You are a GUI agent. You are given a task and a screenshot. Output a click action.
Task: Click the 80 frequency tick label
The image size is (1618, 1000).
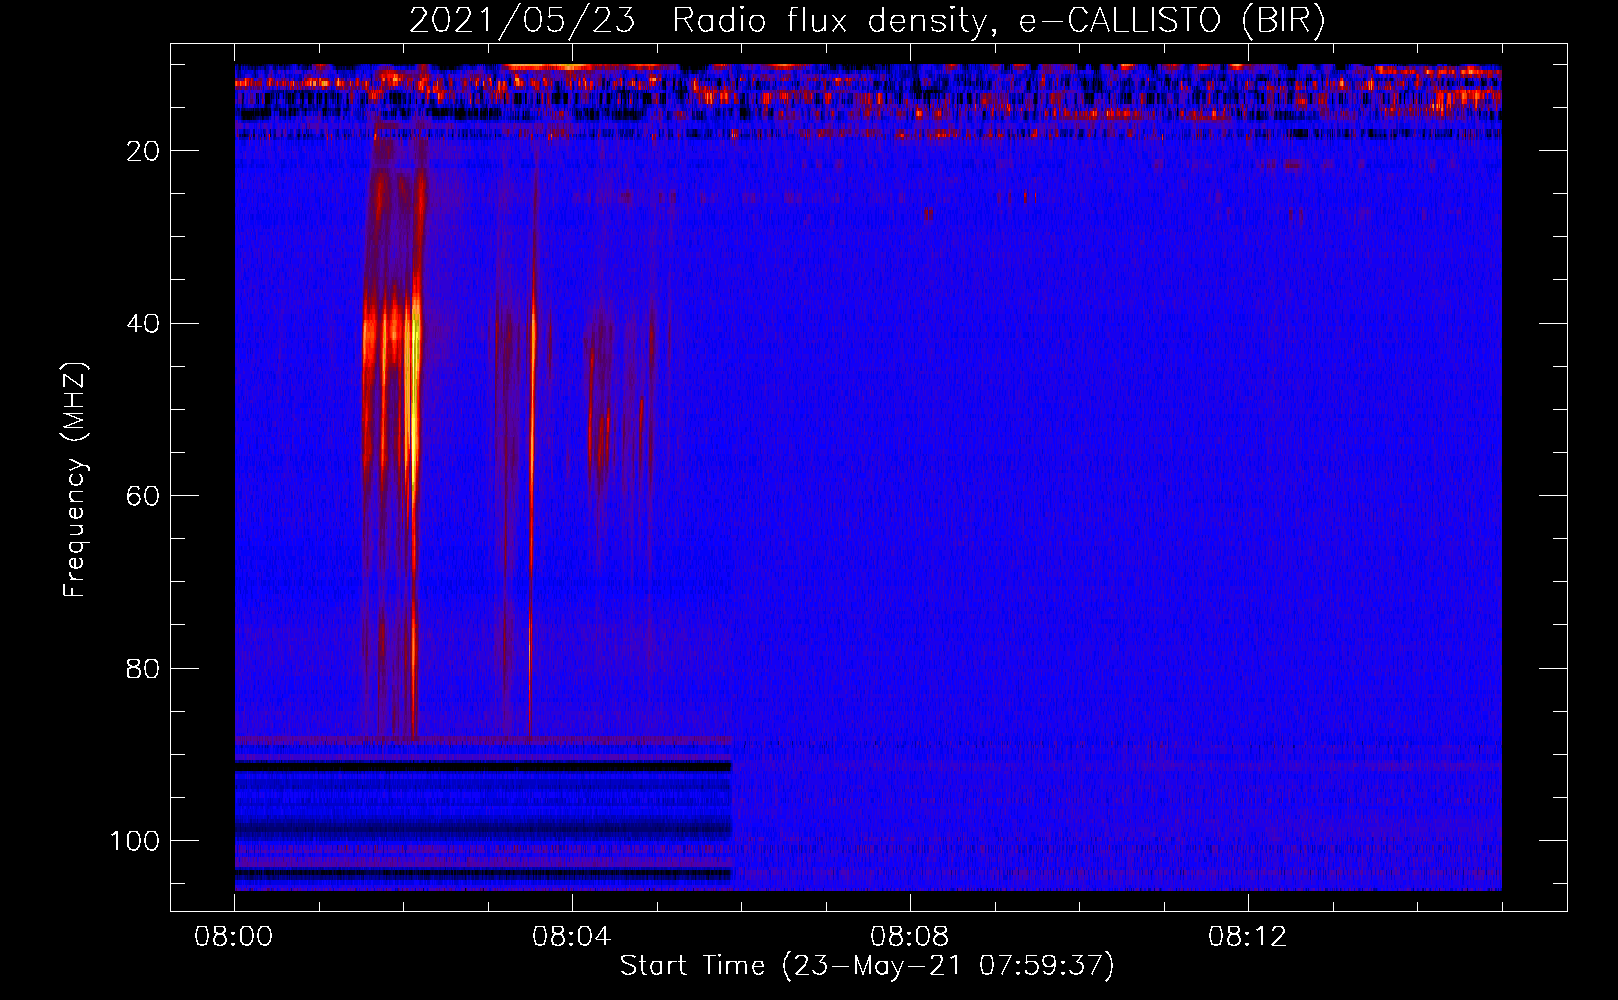coord(144,669)
